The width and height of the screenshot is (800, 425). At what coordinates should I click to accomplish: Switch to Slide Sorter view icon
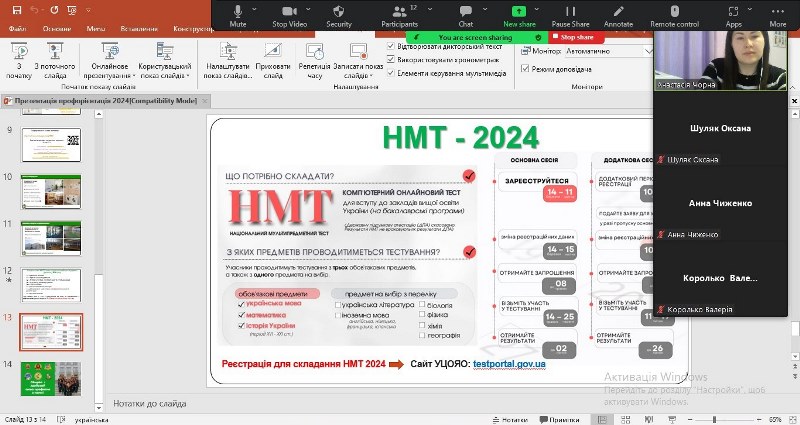coord(626,419)
